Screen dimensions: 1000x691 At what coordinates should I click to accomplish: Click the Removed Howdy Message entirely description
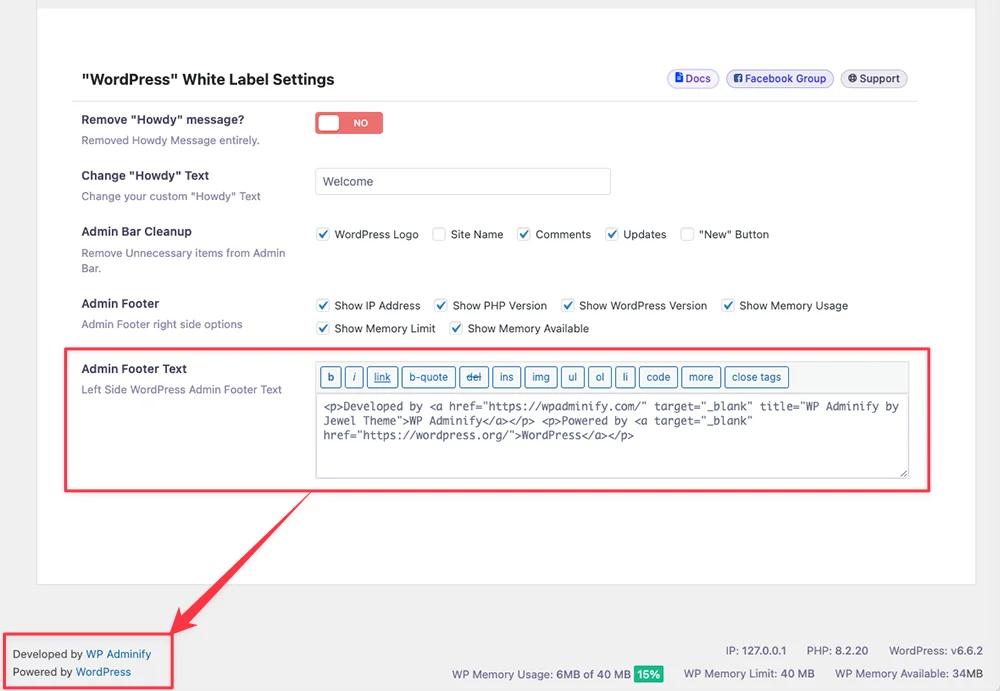[x=170, y=140]
